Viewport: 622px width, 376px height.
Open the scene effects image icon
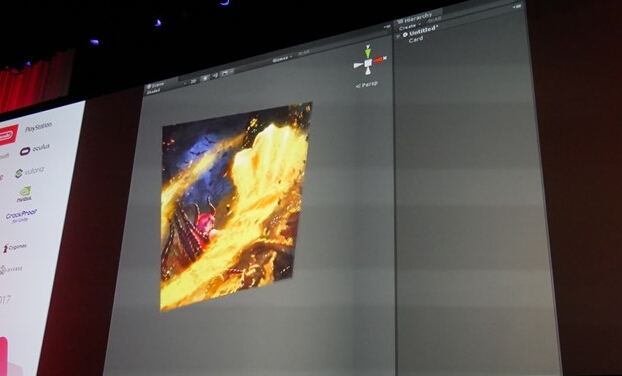[x=225, y=73]
